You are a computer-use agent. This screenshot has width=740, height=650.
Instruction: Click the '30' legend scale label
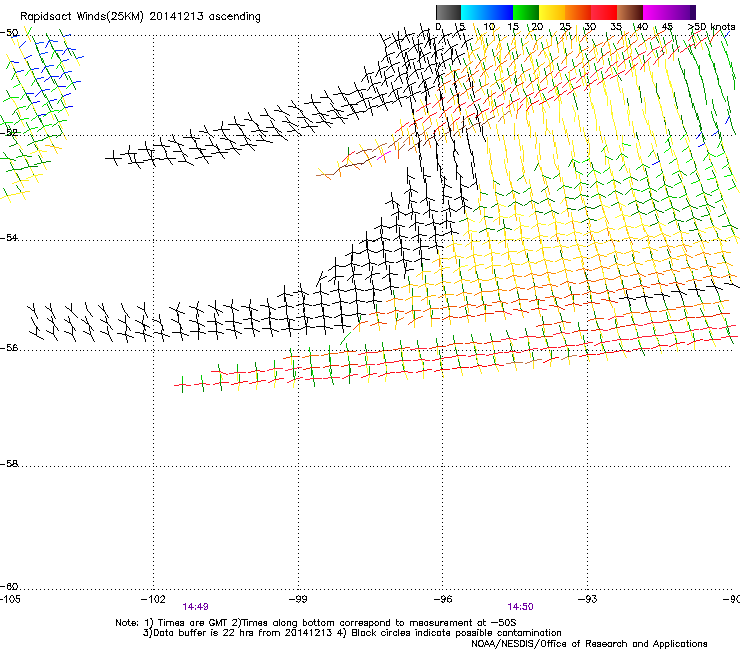tap(590, 27)
